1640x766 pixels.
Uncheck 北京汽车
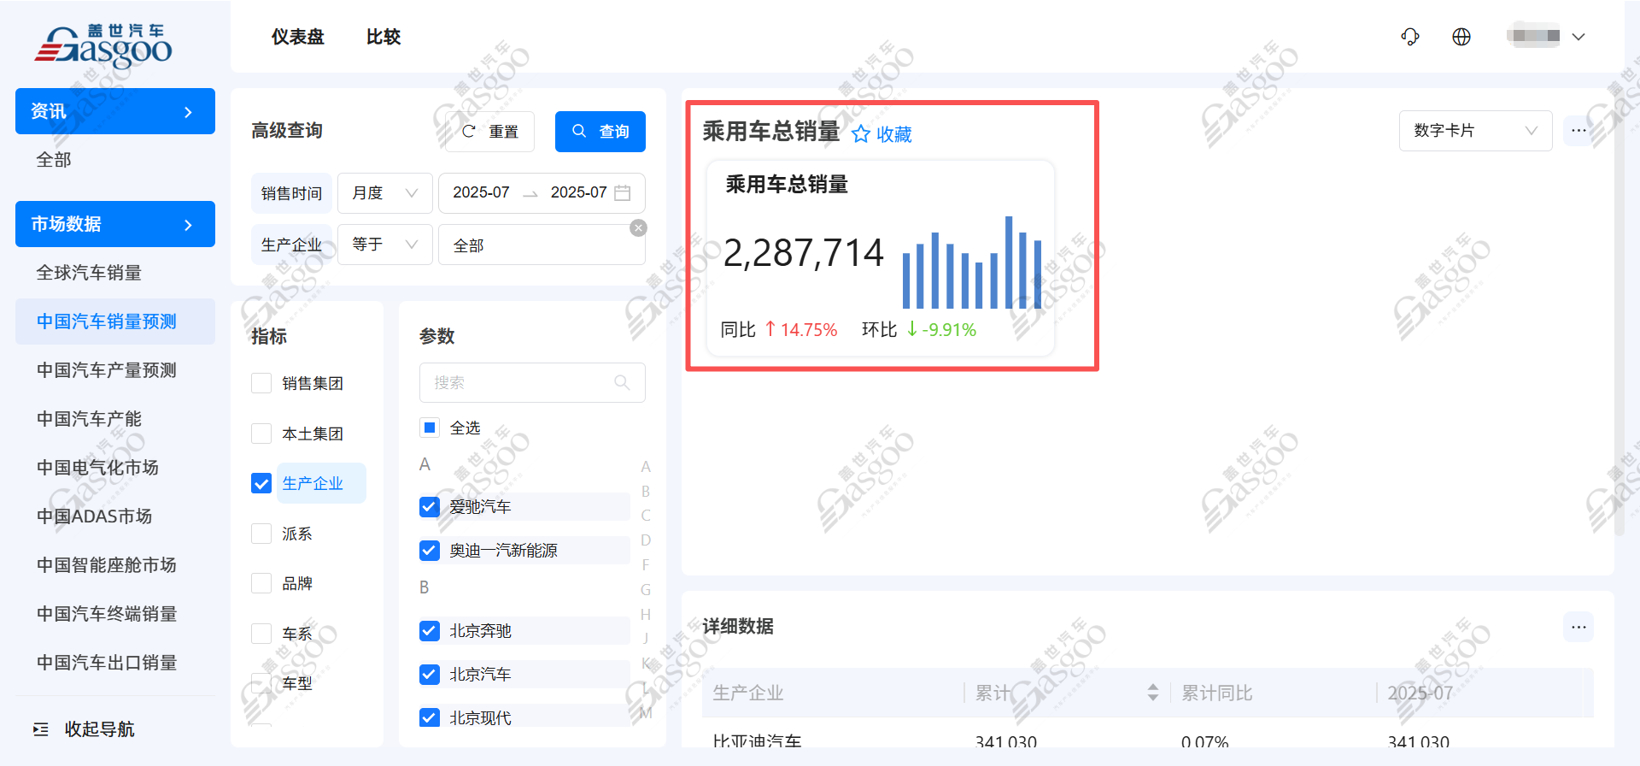coord(430,674)
